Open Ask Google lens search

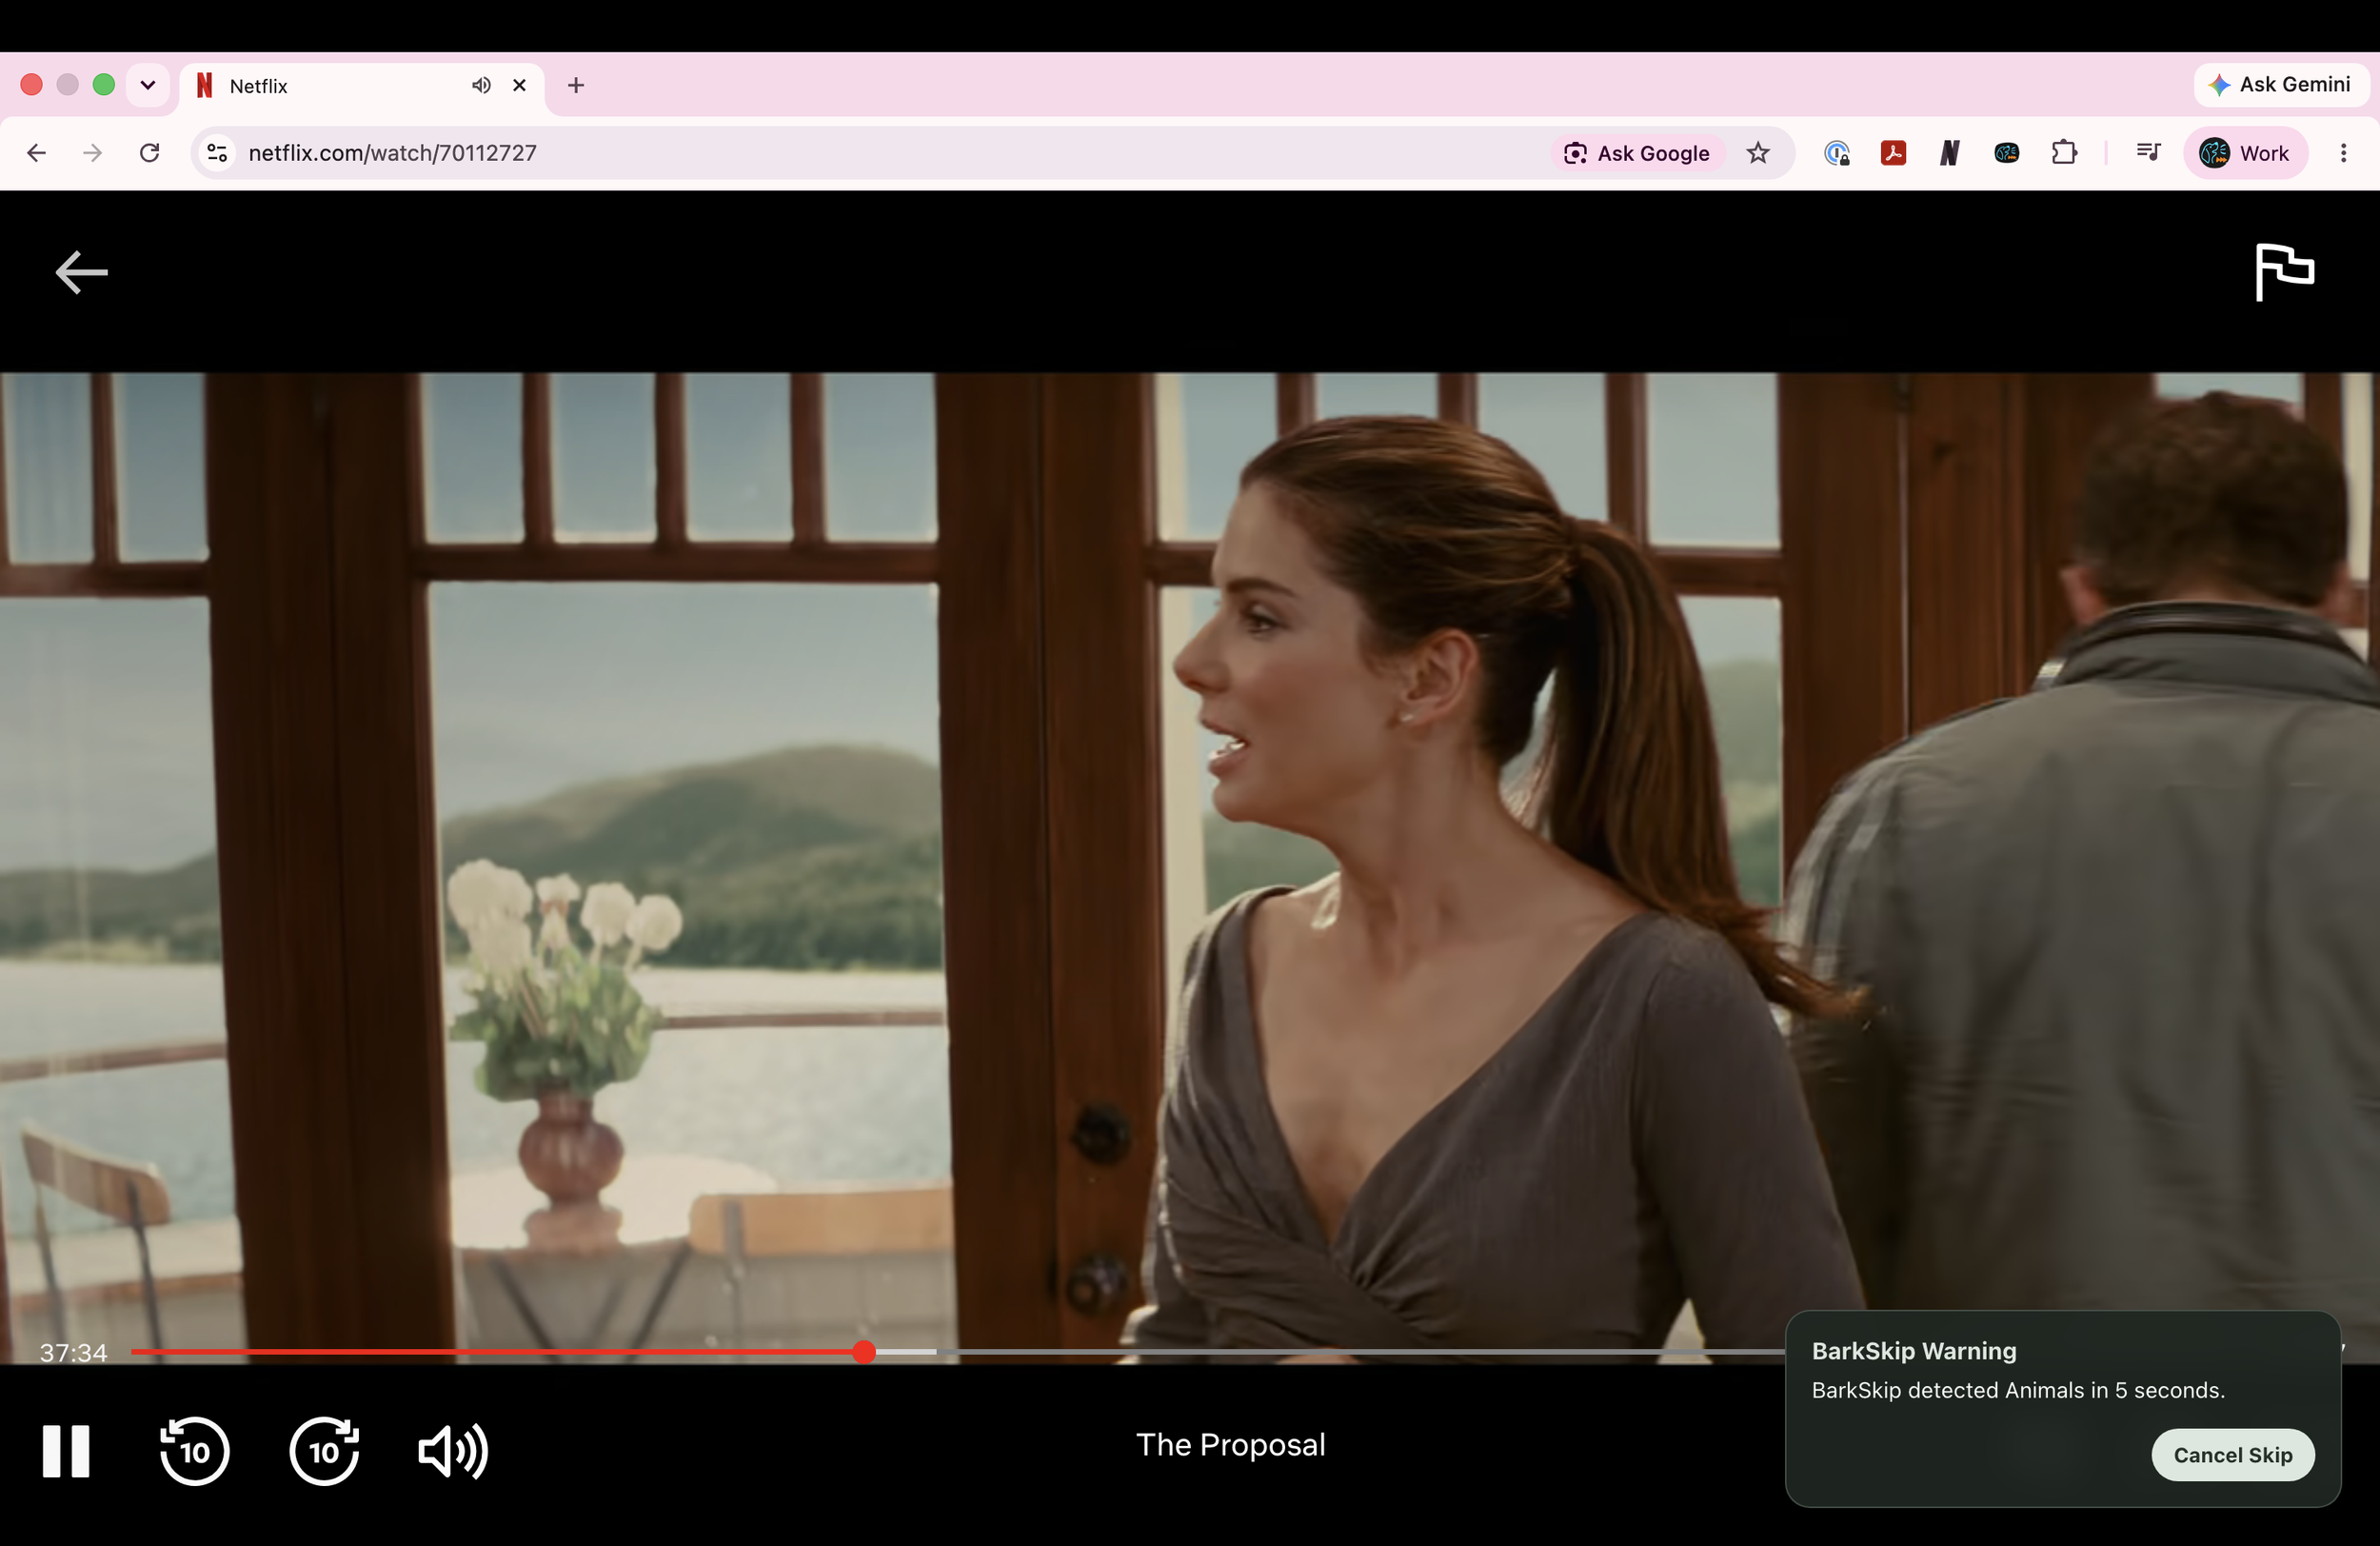pos(1637,153)
